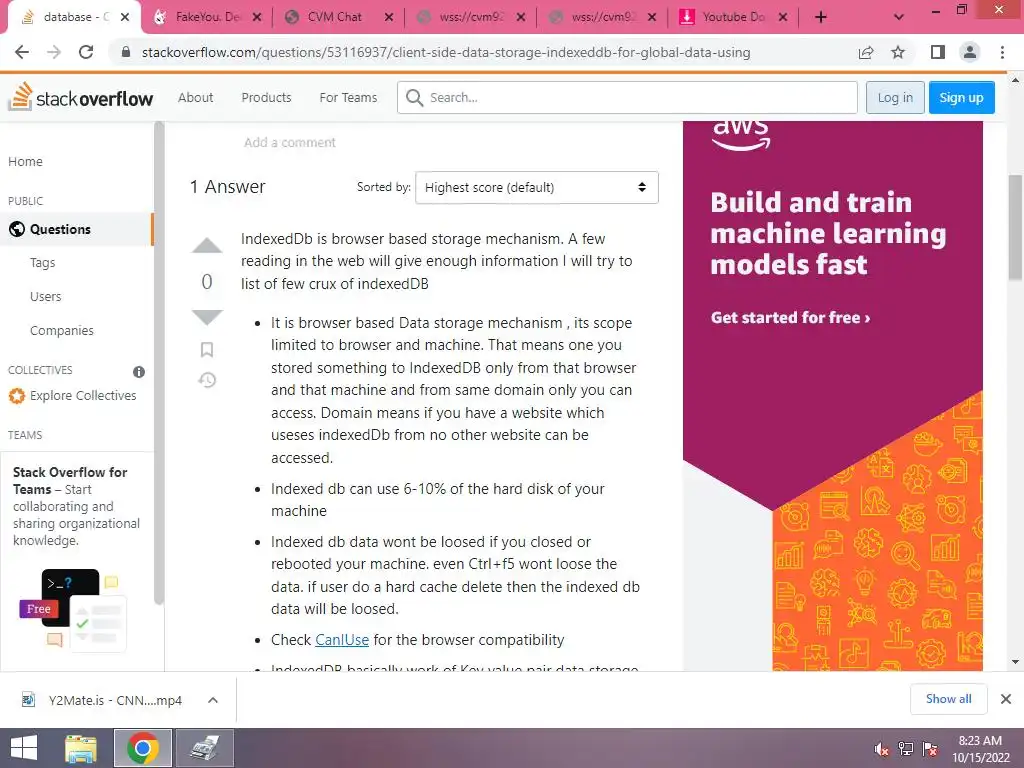Reload the page
1024x768 pixels.
[x=86, y=52]
